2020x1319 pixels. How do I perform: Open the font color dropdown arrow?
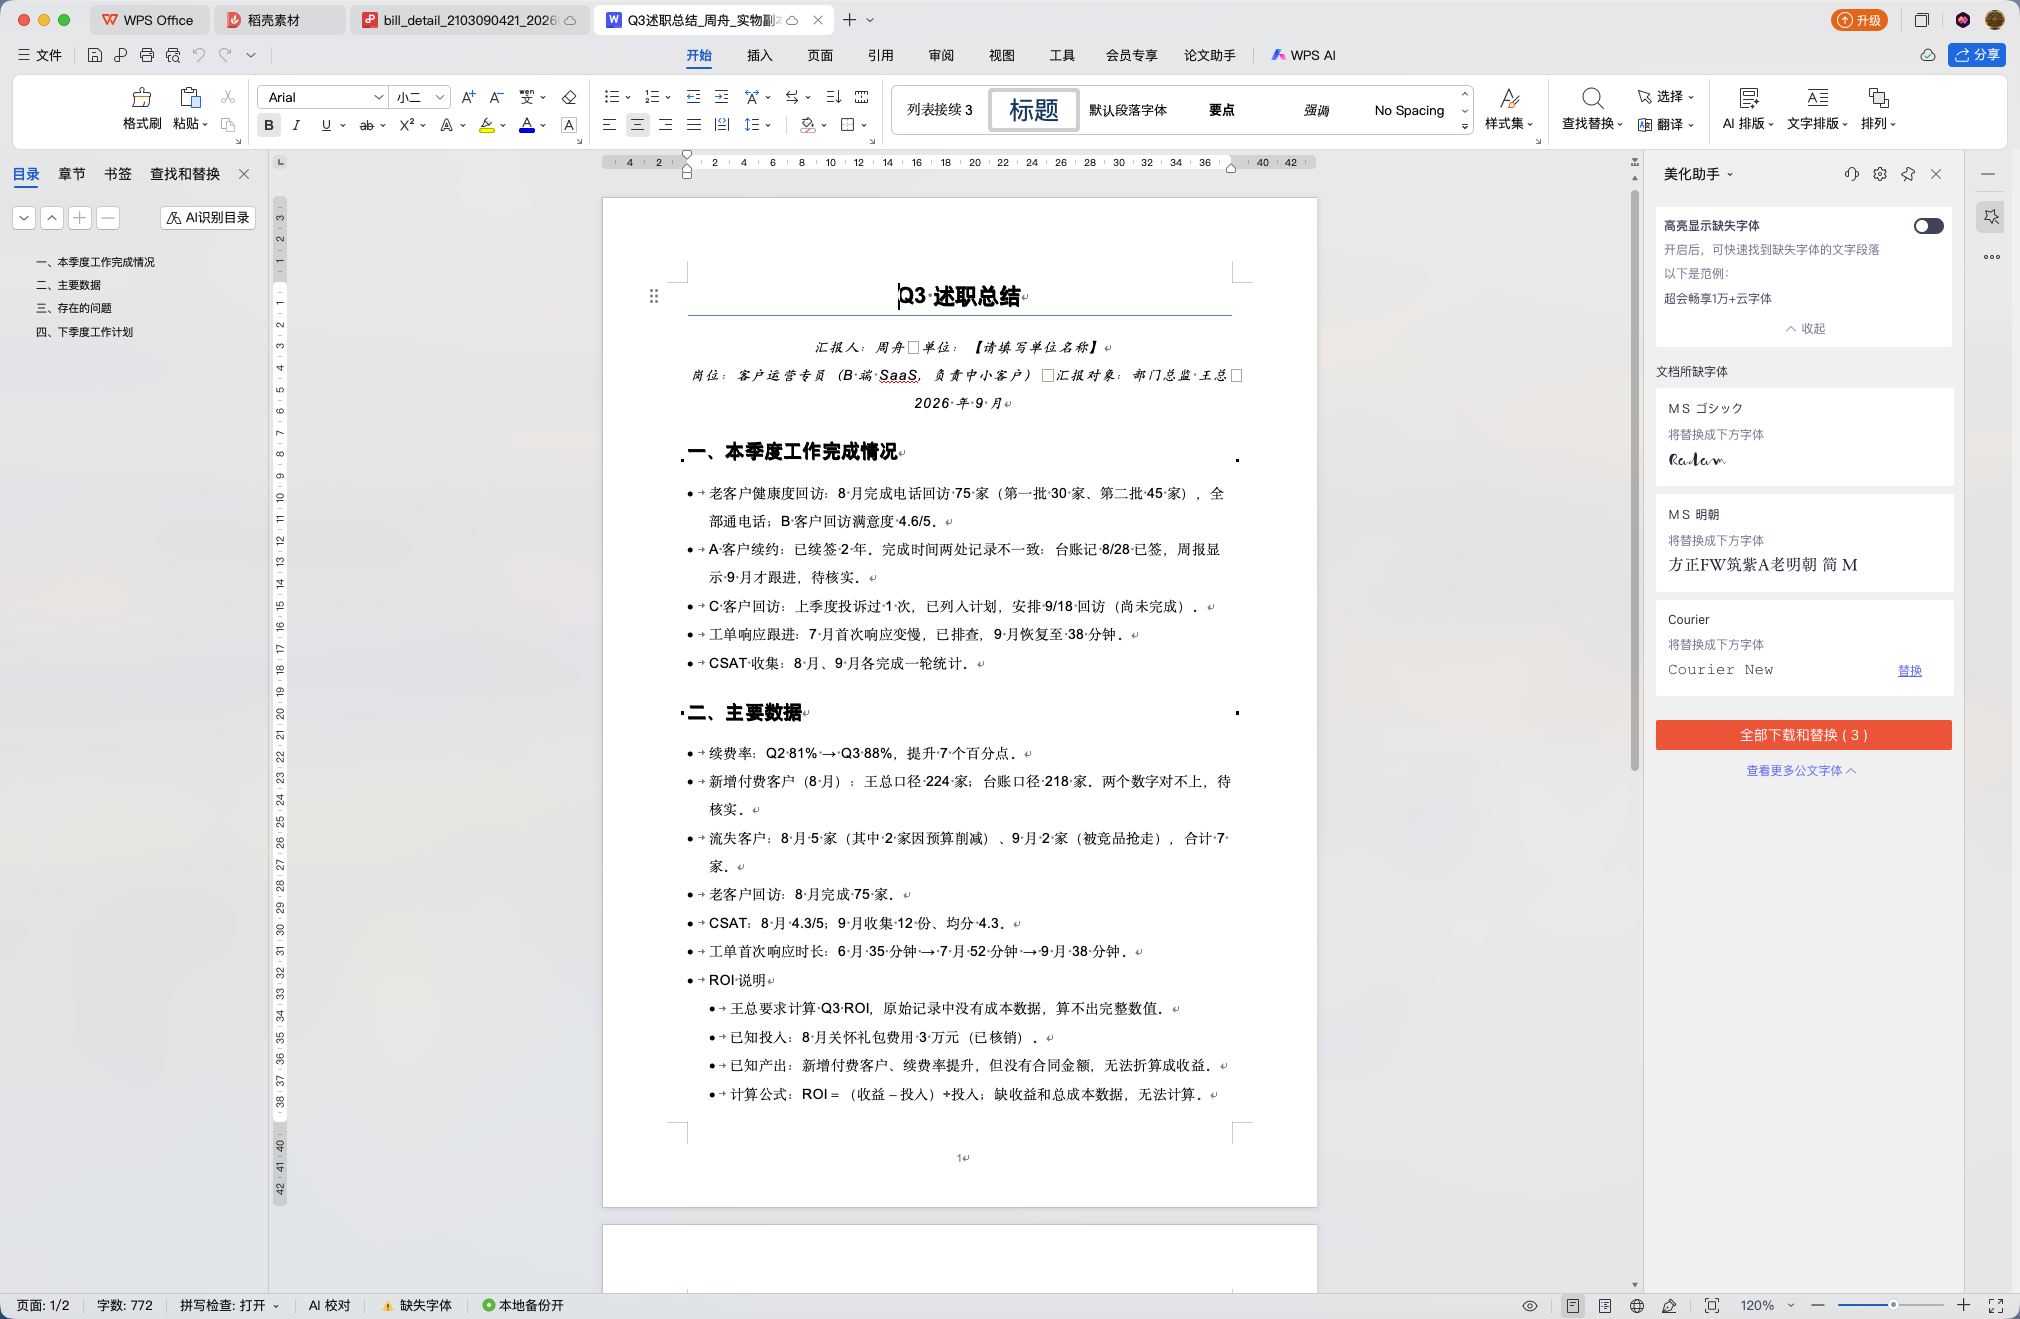click(543, 125)
